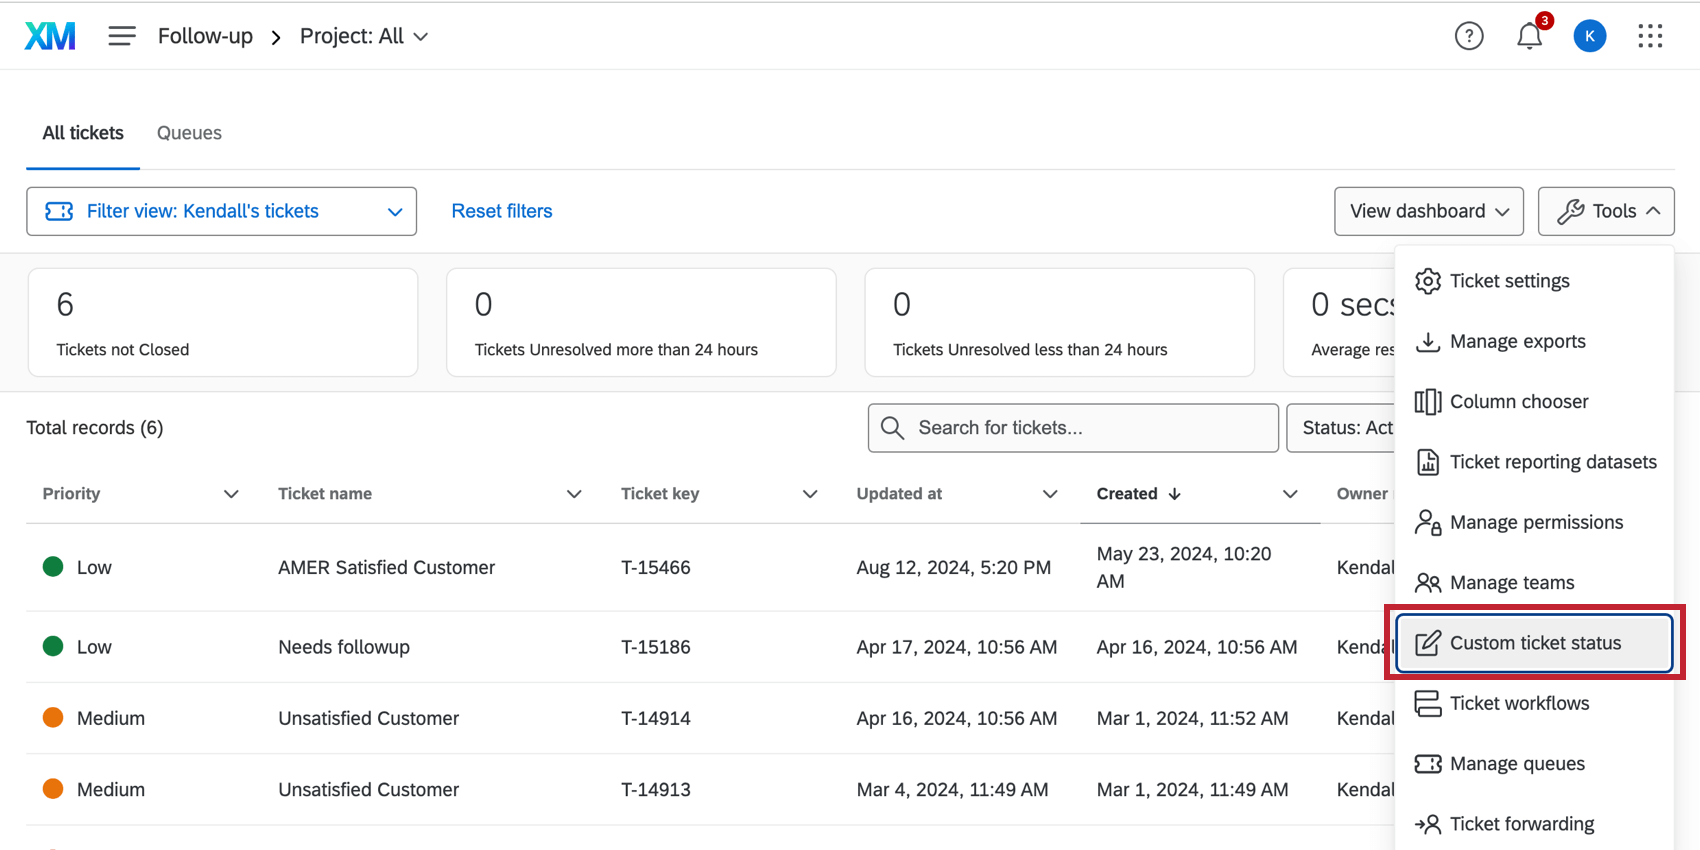
Task: Open the View dashboard dropdown
Action: pos(1428,211)
